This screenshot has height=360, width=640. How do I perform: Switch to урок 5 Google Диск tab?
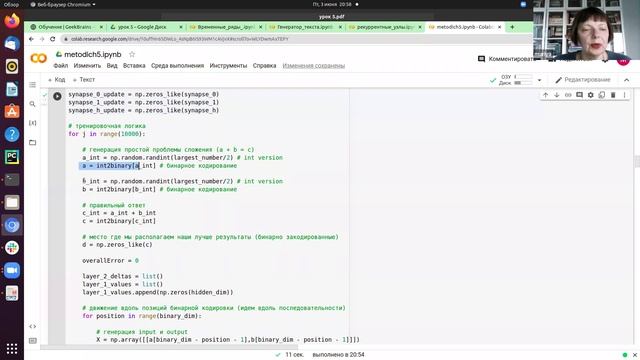(141, 27)
